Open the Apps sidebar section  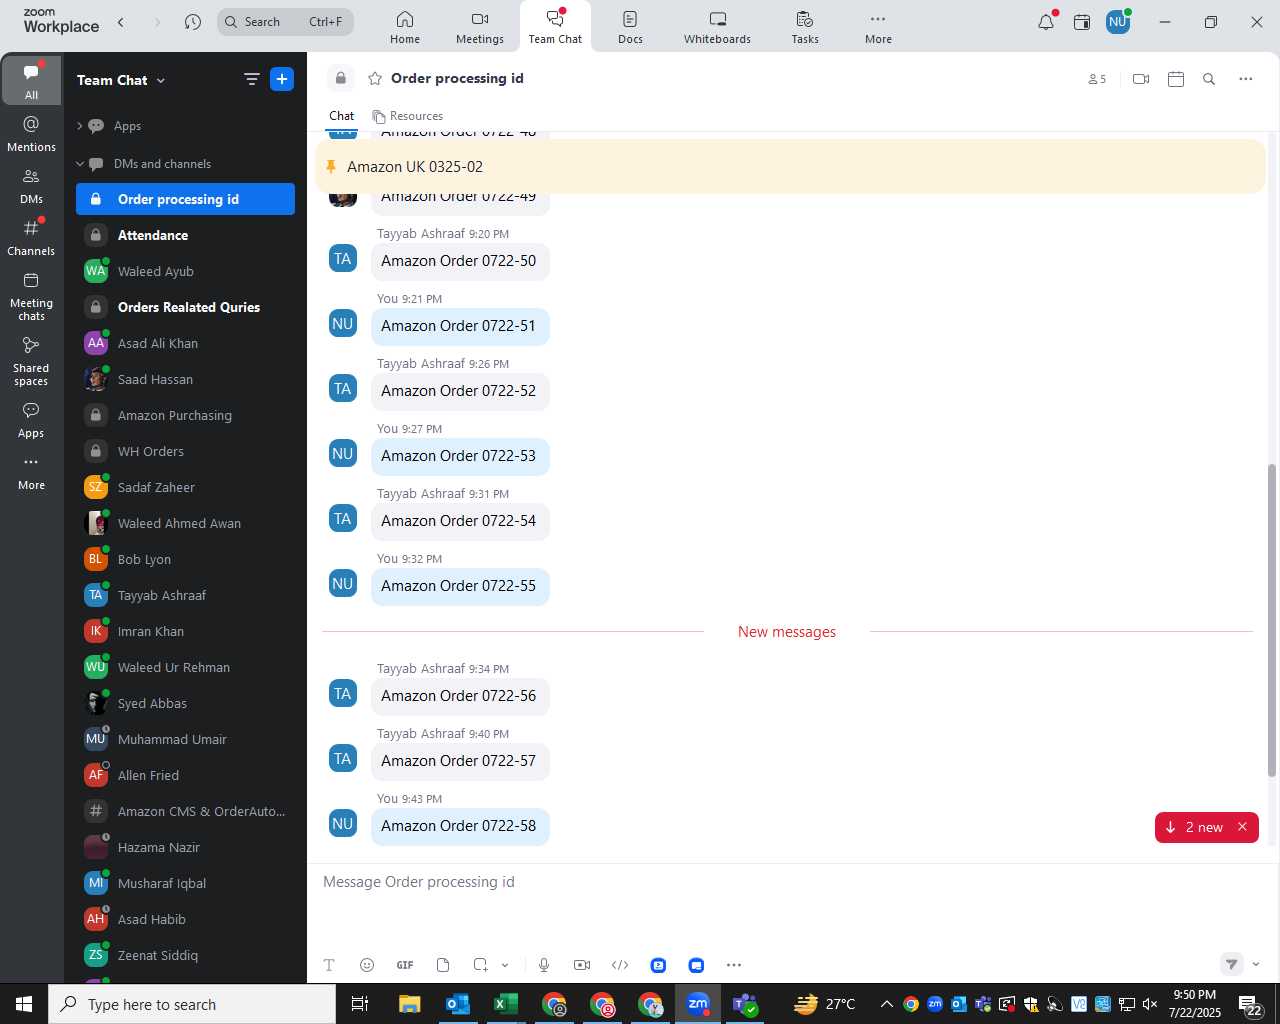click(31, 420)
